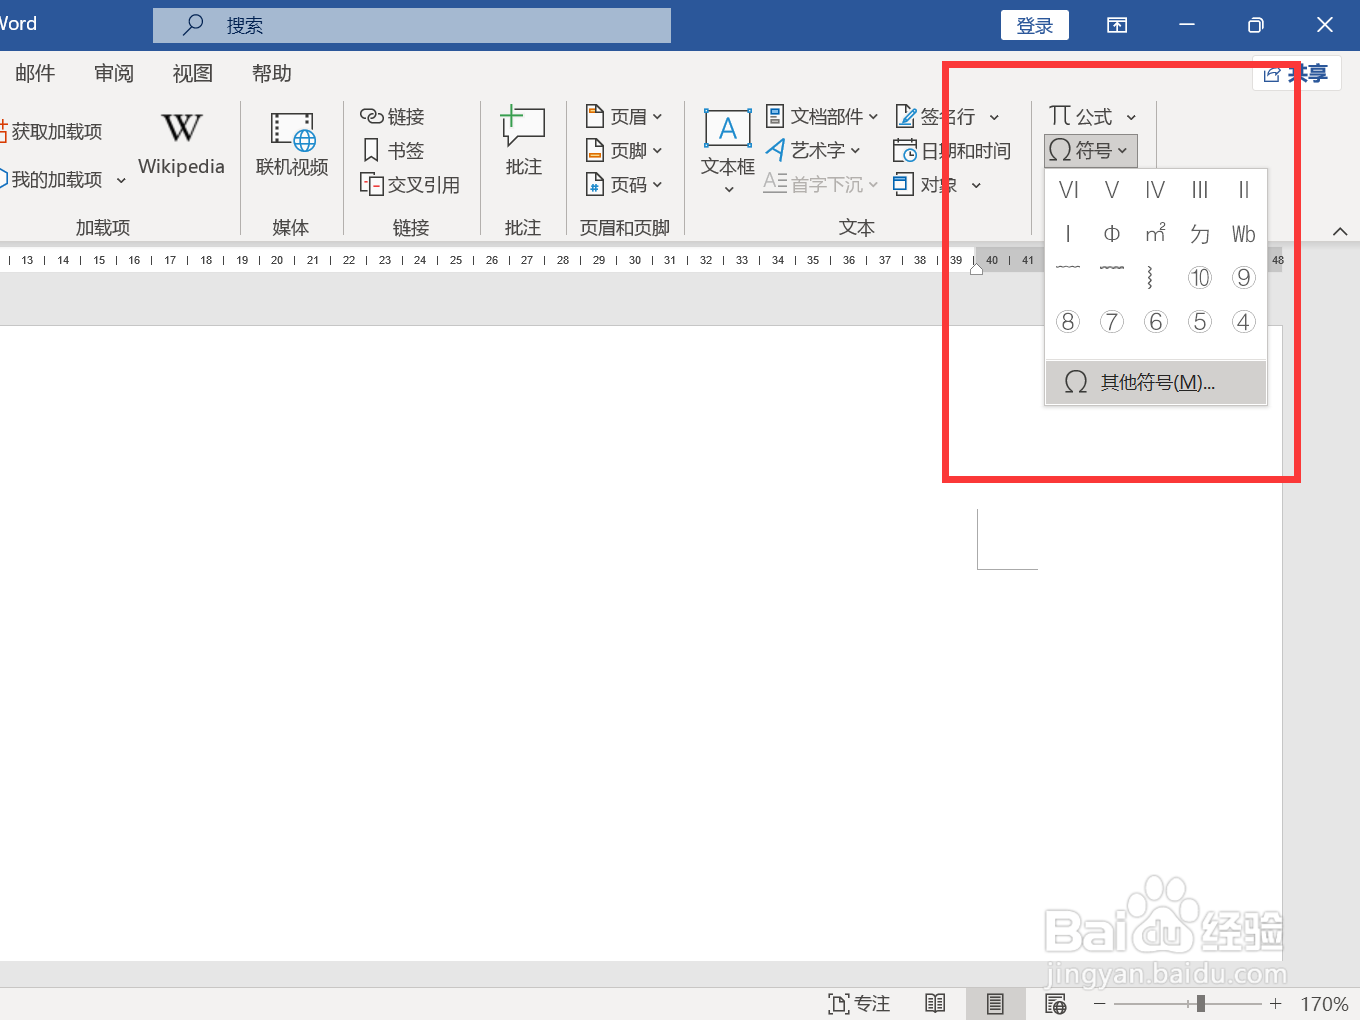Image resolution: width=1360 pixels, height=1020 pixels.
Task: Insert the Roman numeral III symbol
Action: [1200, 190]
